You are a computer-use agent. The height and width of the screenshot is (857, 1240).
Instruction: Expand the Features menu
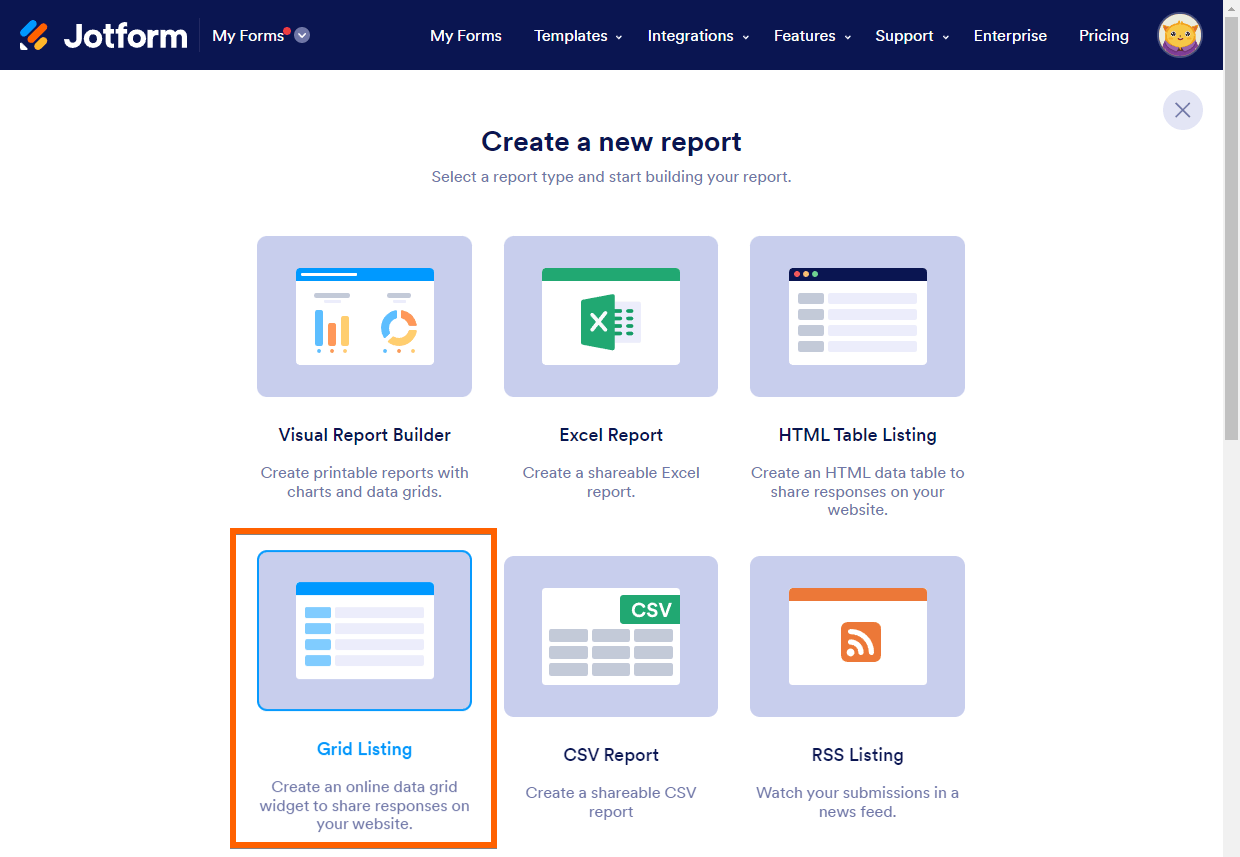[812, 35]
